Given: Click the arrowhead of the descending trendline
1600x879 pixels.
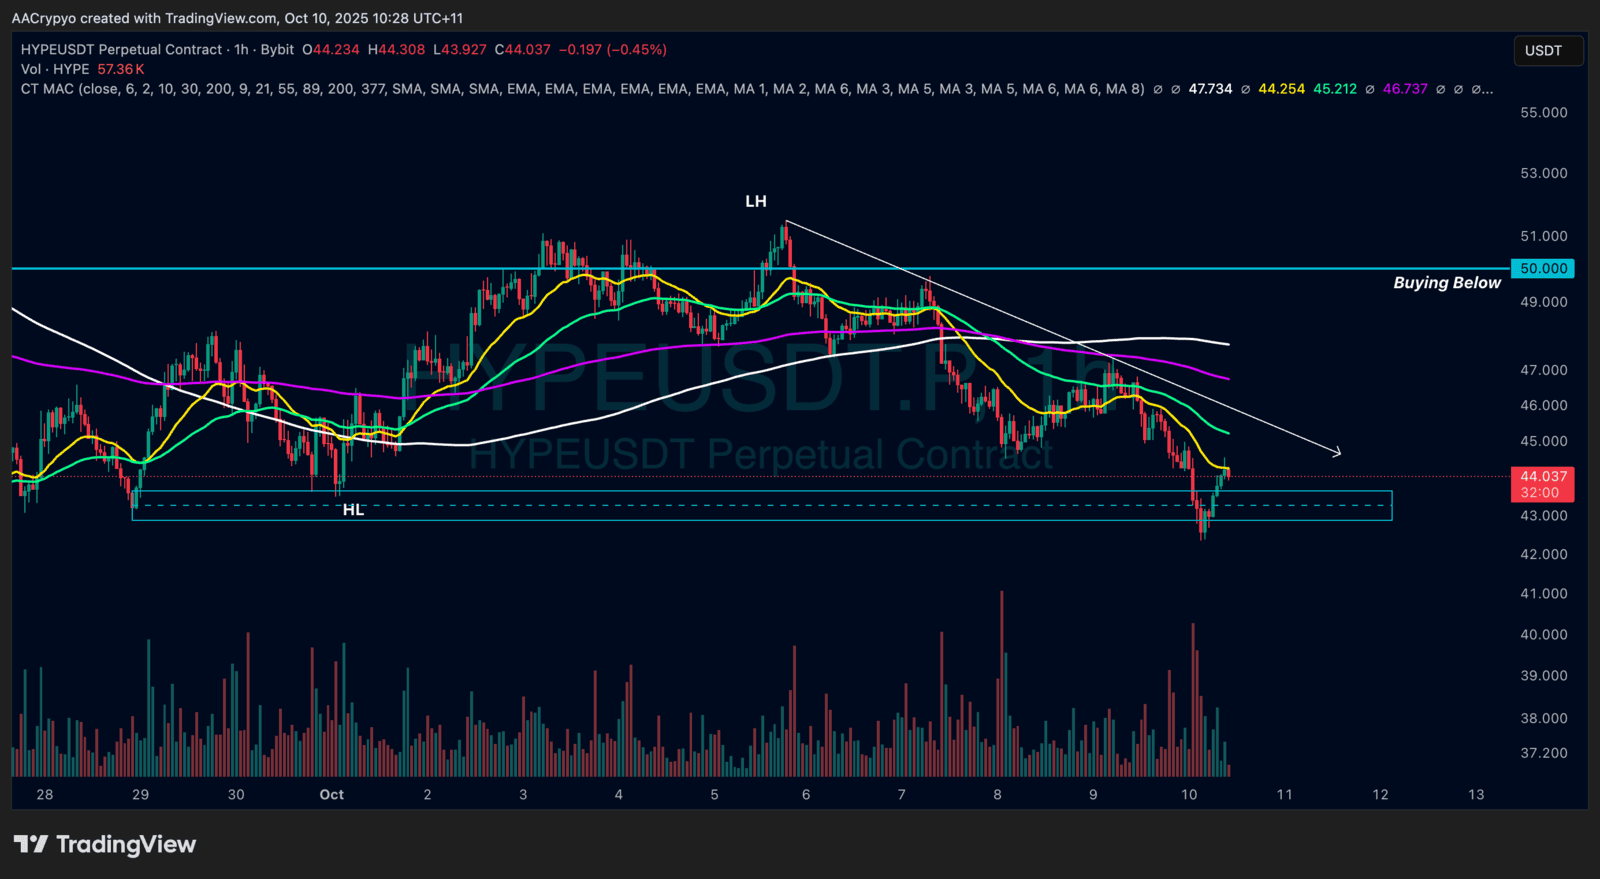Looking at the screenshot, I should tap(1337, 453).
